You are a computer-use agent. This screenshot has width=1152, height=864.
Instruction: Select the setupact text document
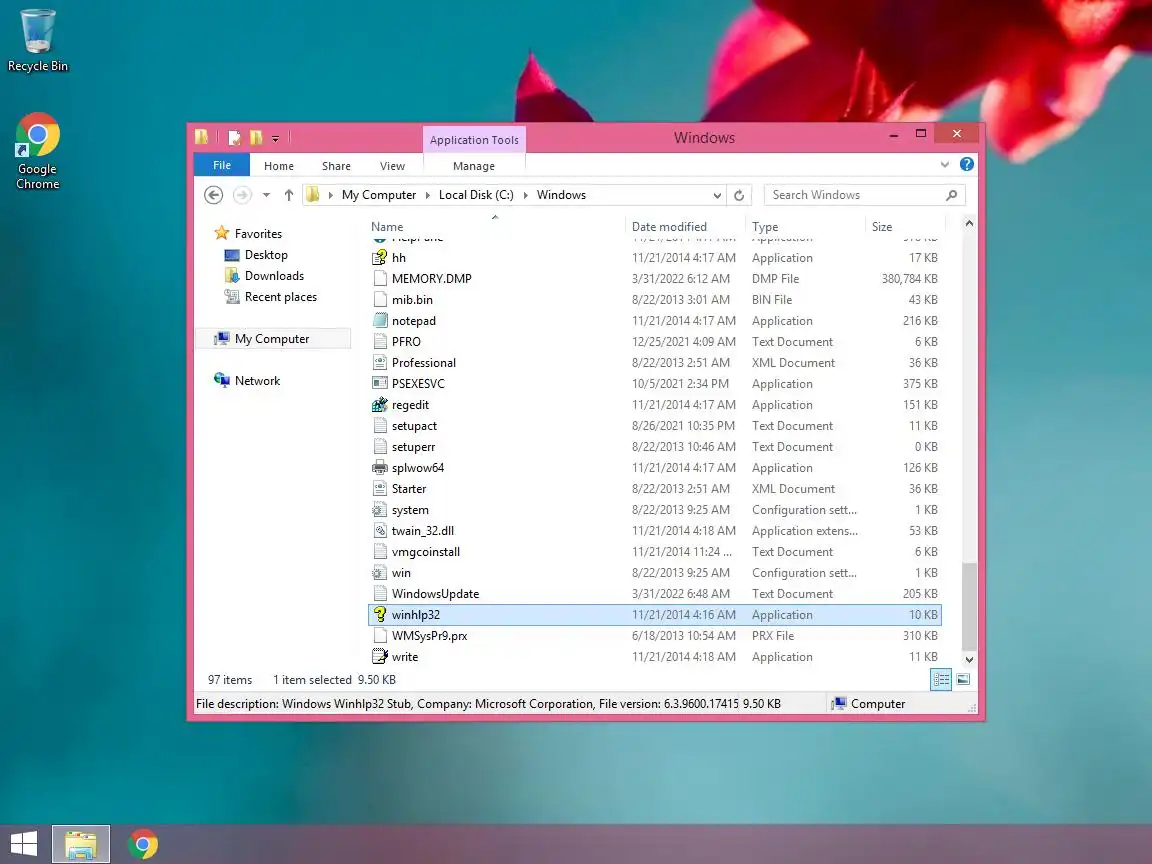point(655,426)
